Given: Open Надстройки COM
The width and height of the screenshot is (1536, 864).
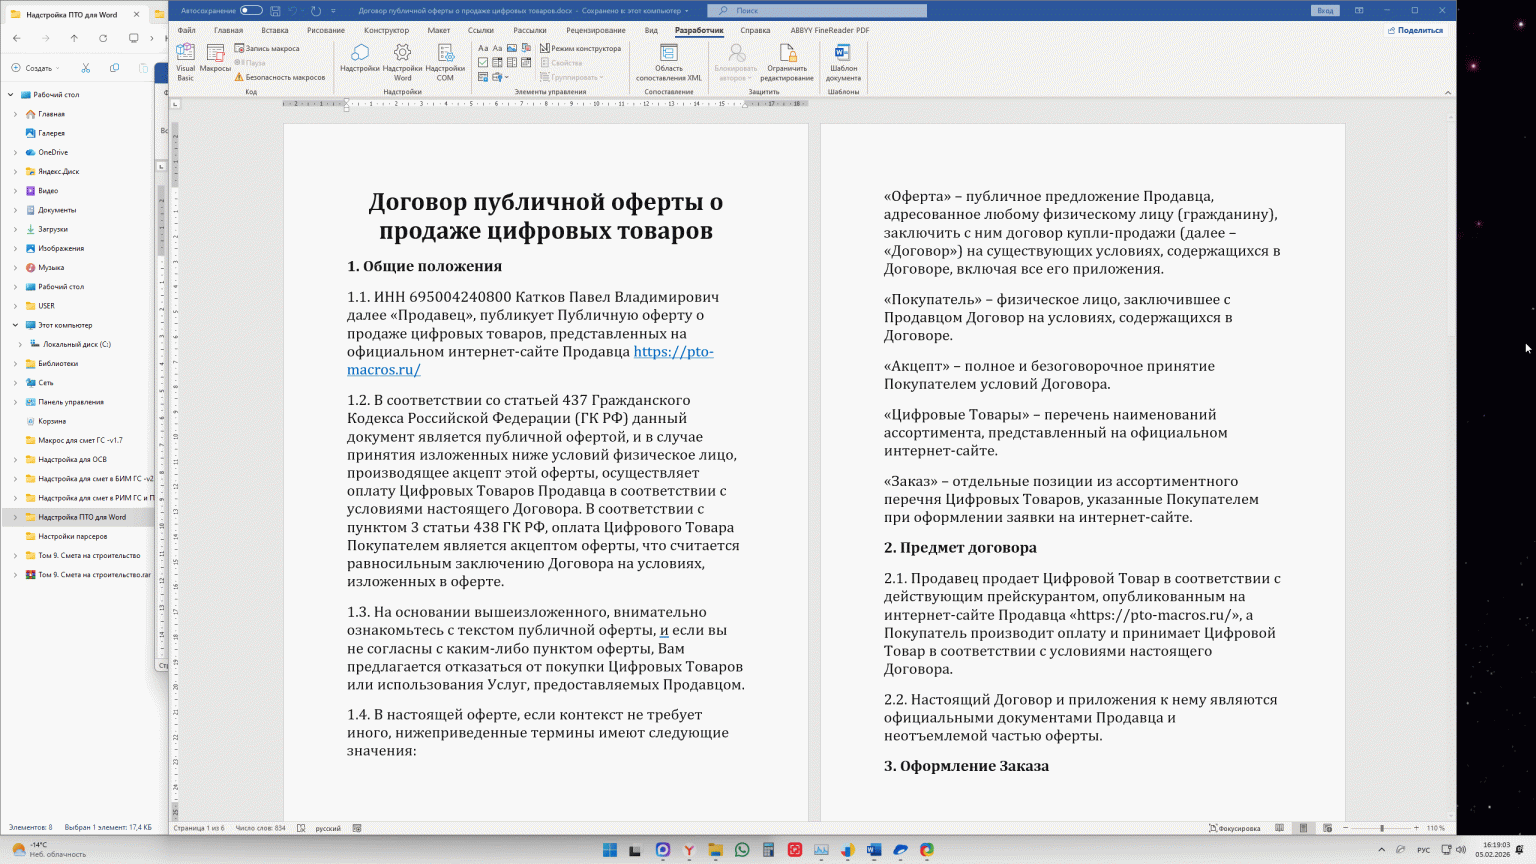Looking at the screenshot, I should point(444,63).
